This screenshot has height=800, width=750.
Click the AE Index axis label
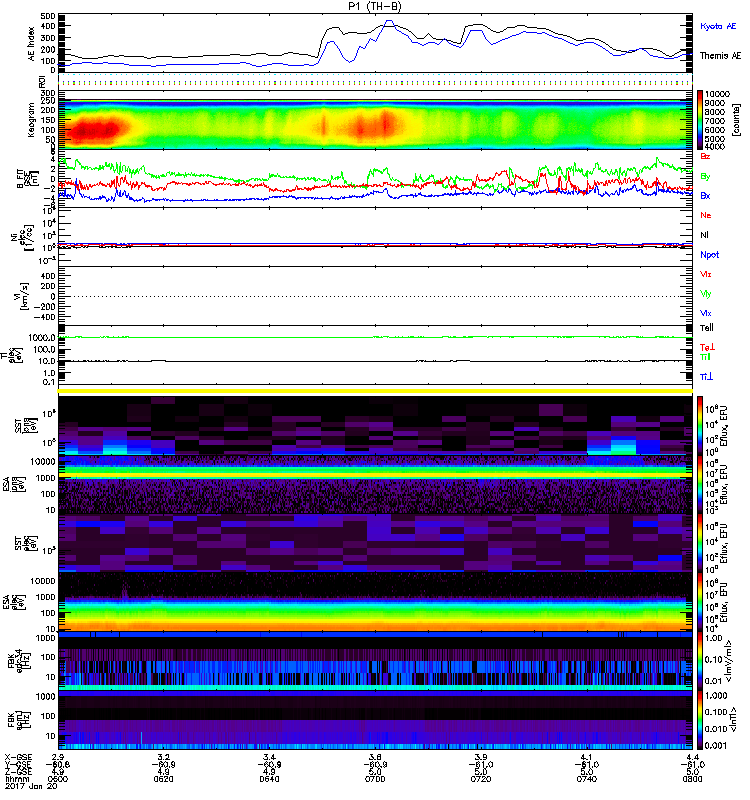pyautogui.click(x=32, y=44)
